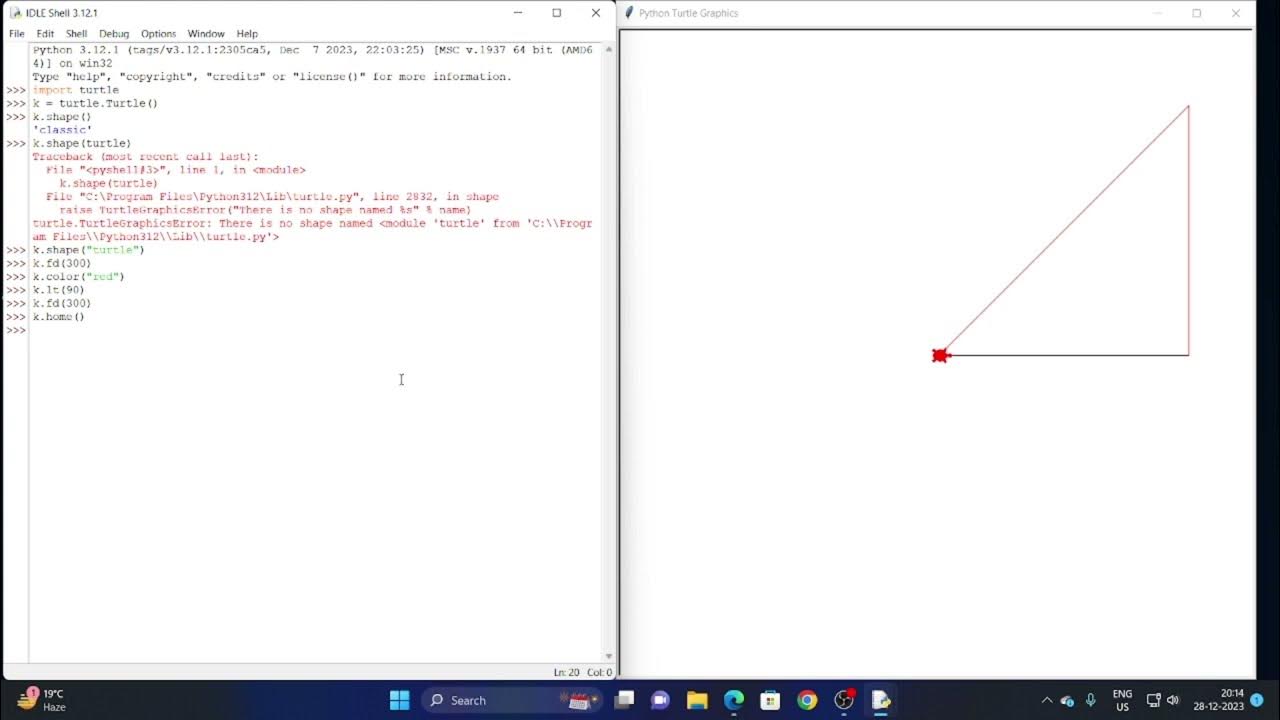
Task: Maximize the Python Turtle Graphics window
Action: point(1197,13)
